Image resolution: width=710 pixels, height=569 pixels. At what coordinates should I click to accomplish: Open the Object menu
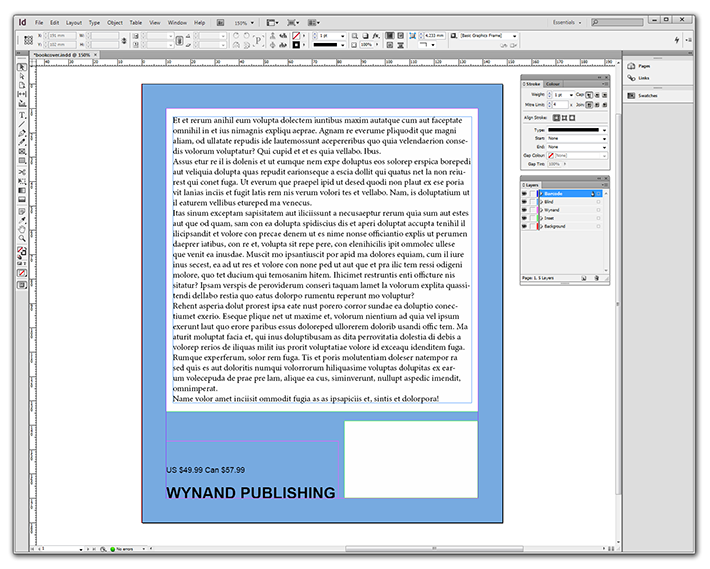(x=115, y=23)
